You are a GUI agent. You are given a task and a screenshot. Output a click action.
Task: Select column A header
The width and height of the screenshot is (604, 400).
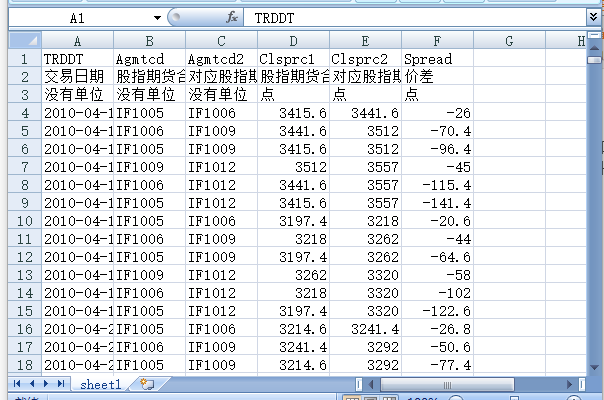(x=77, y=40)
